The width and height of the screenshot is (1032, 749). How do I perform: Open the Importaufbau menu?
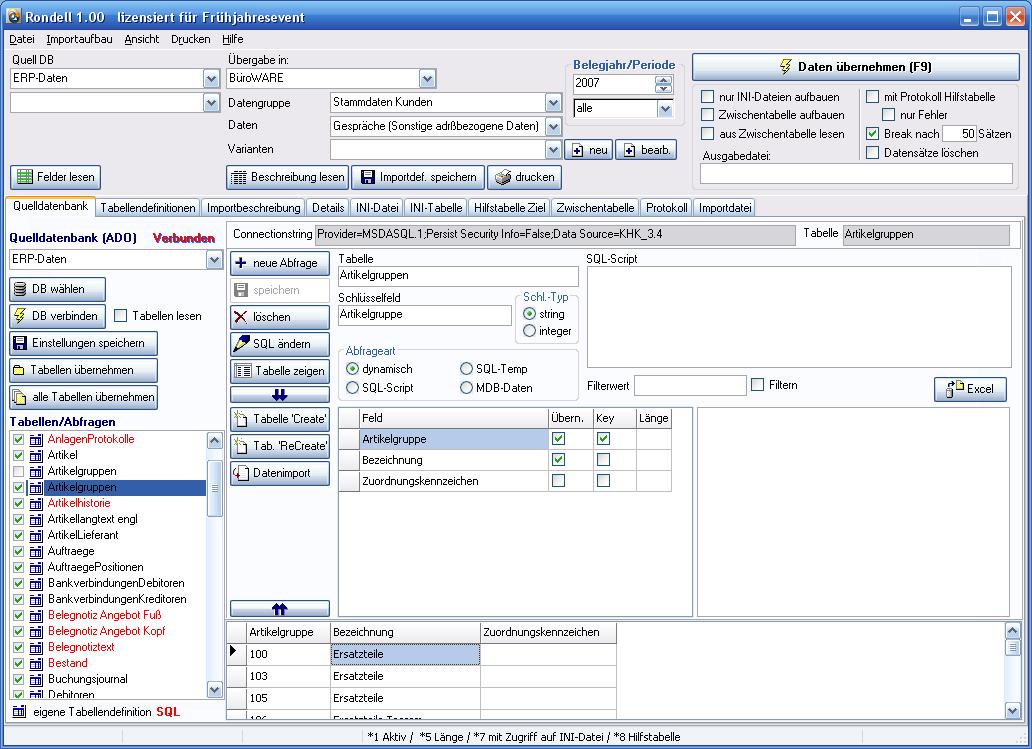pos(79,39)
